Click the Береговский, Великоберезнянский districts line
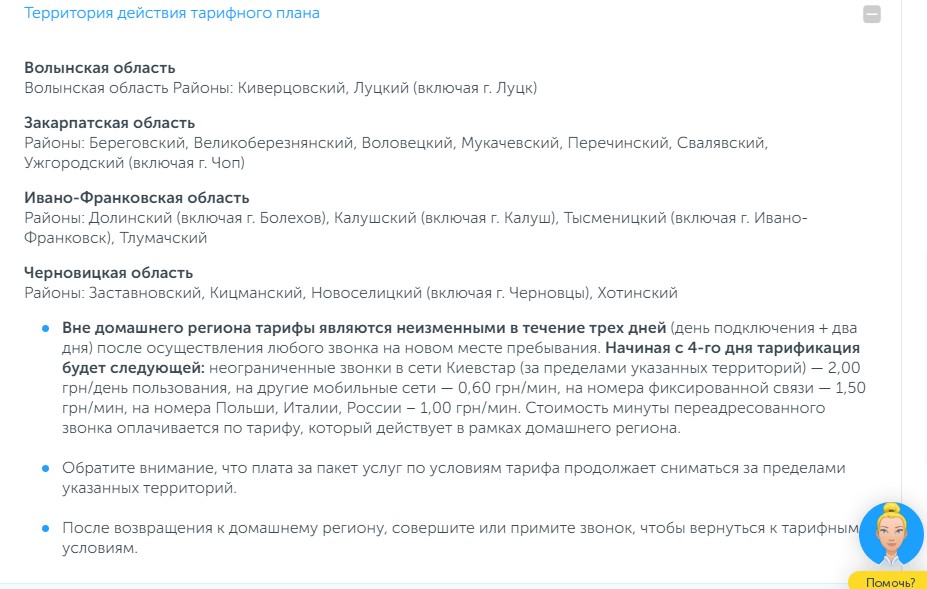927x589 pixels. pyautogui.click(x=396, y=143)
